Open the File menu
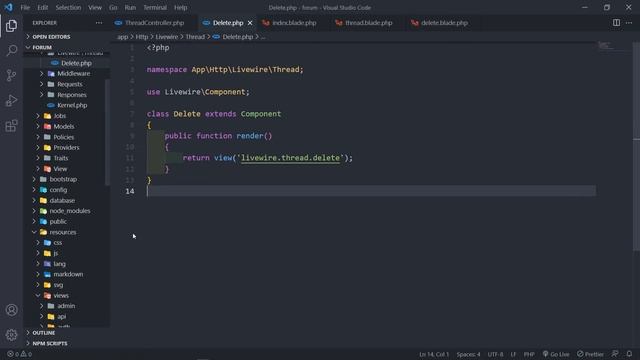 pos(25,7)
